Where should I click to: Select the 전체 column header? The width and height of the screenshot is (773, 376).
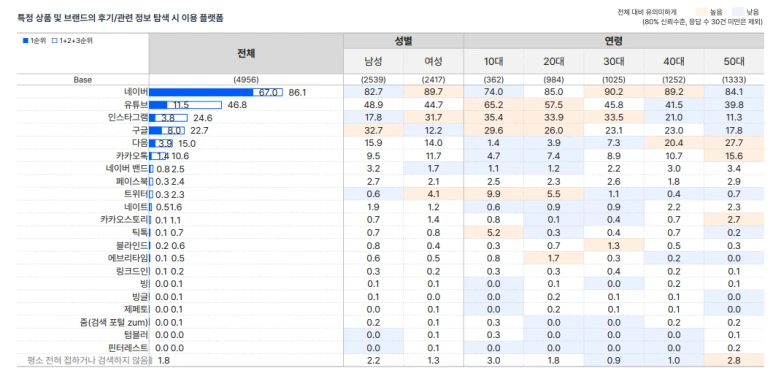click(246, 53)
